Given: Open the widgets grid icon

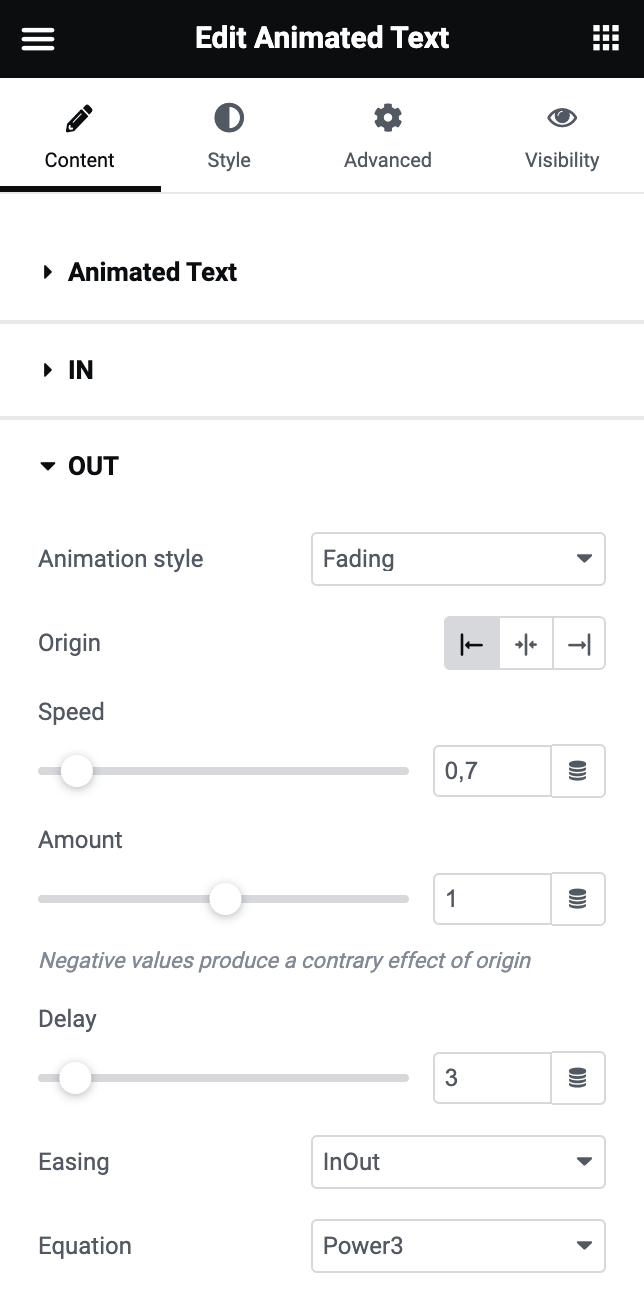Looking at the screenshot, I should click(606, 39).
